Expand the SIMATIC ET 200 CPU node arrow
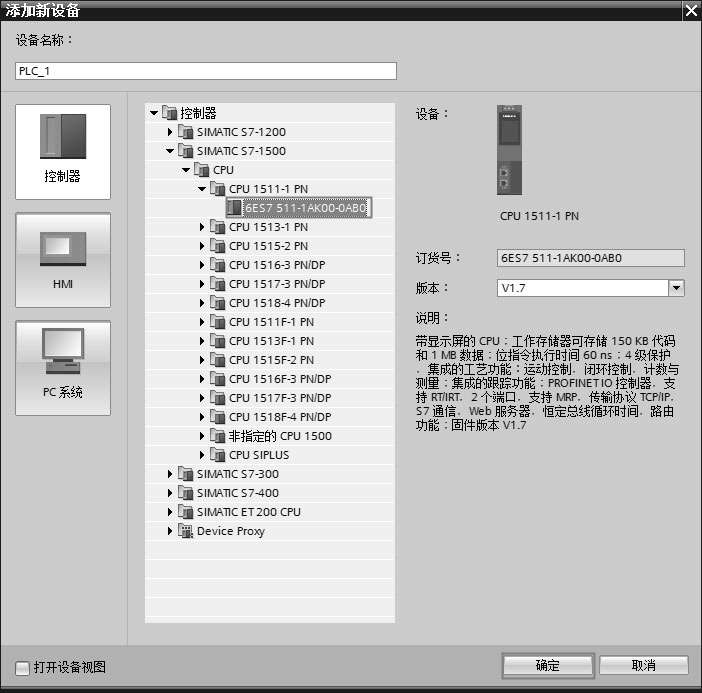The height and width of the screenshot is (693, 702). (x=170, y=512)
